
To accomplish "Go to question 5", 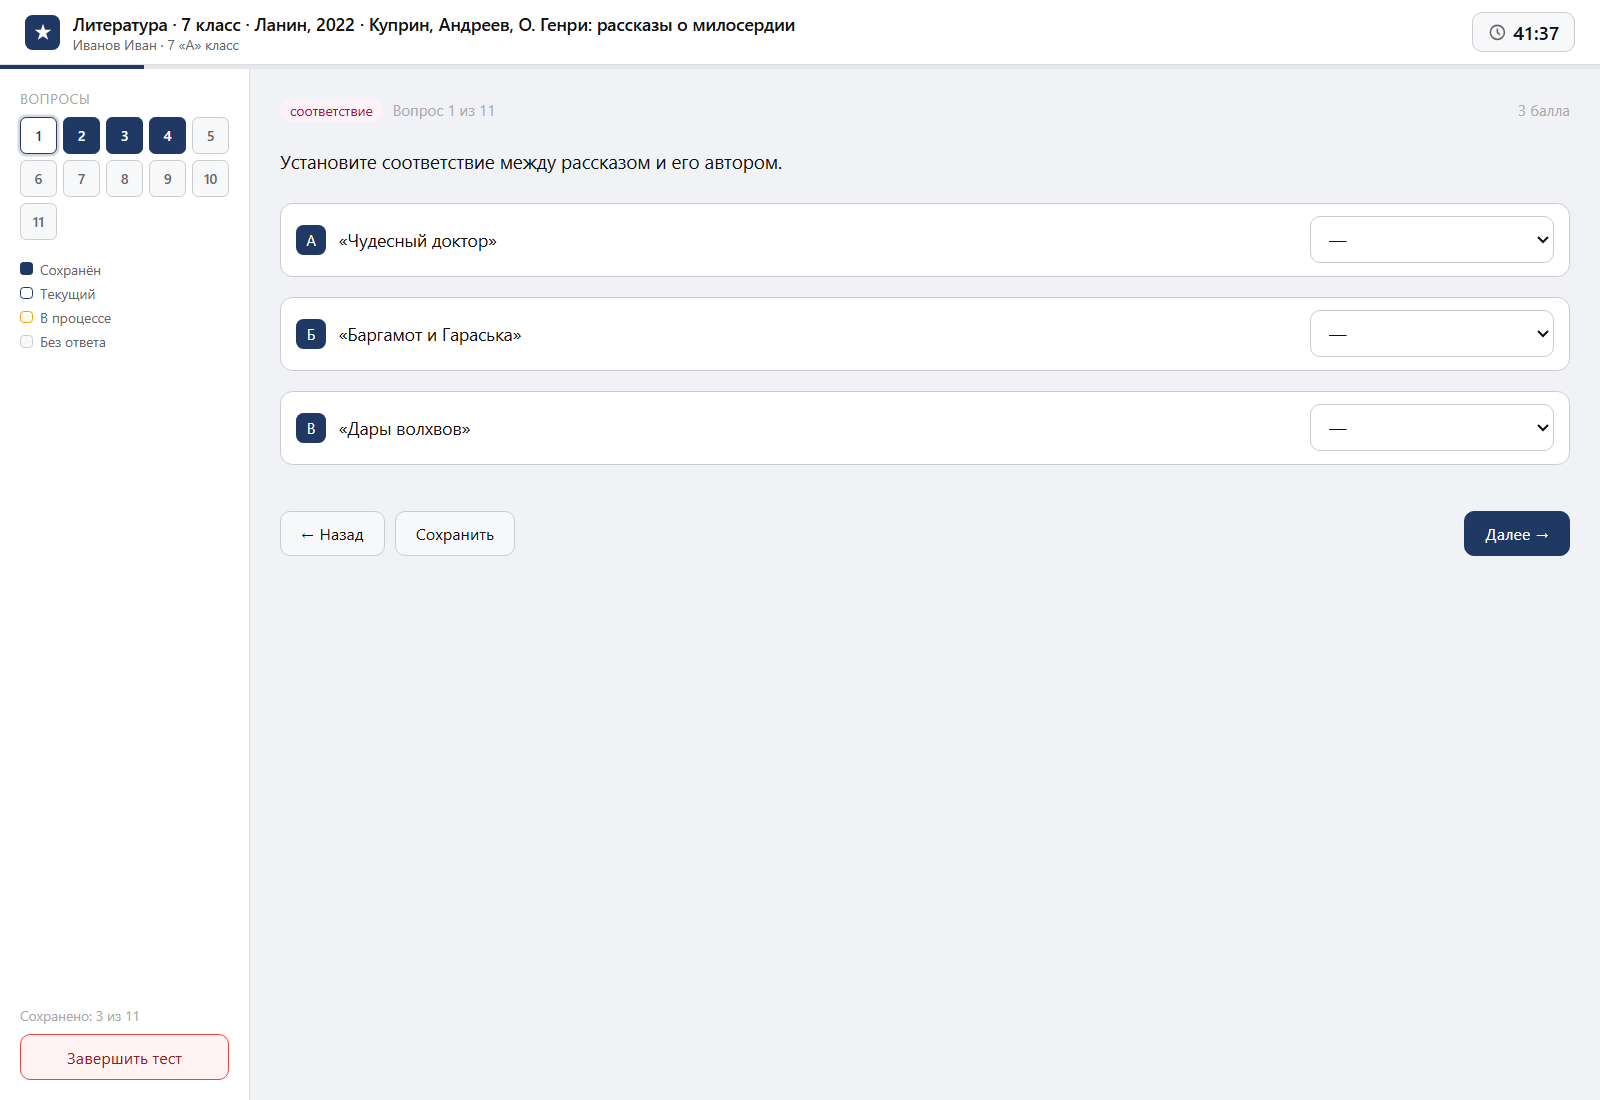I will (x=210, y=136).
